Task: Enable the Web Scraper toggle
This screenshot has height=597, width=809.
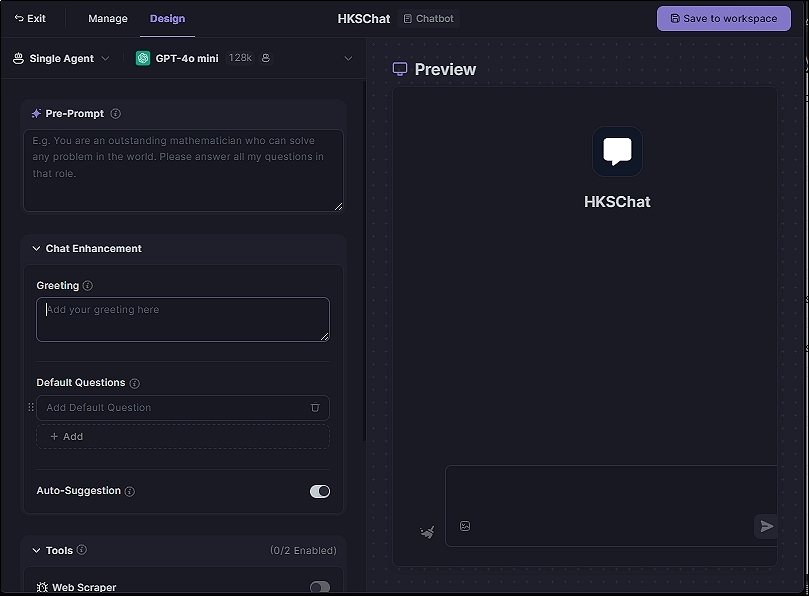Action: point(320,588)
